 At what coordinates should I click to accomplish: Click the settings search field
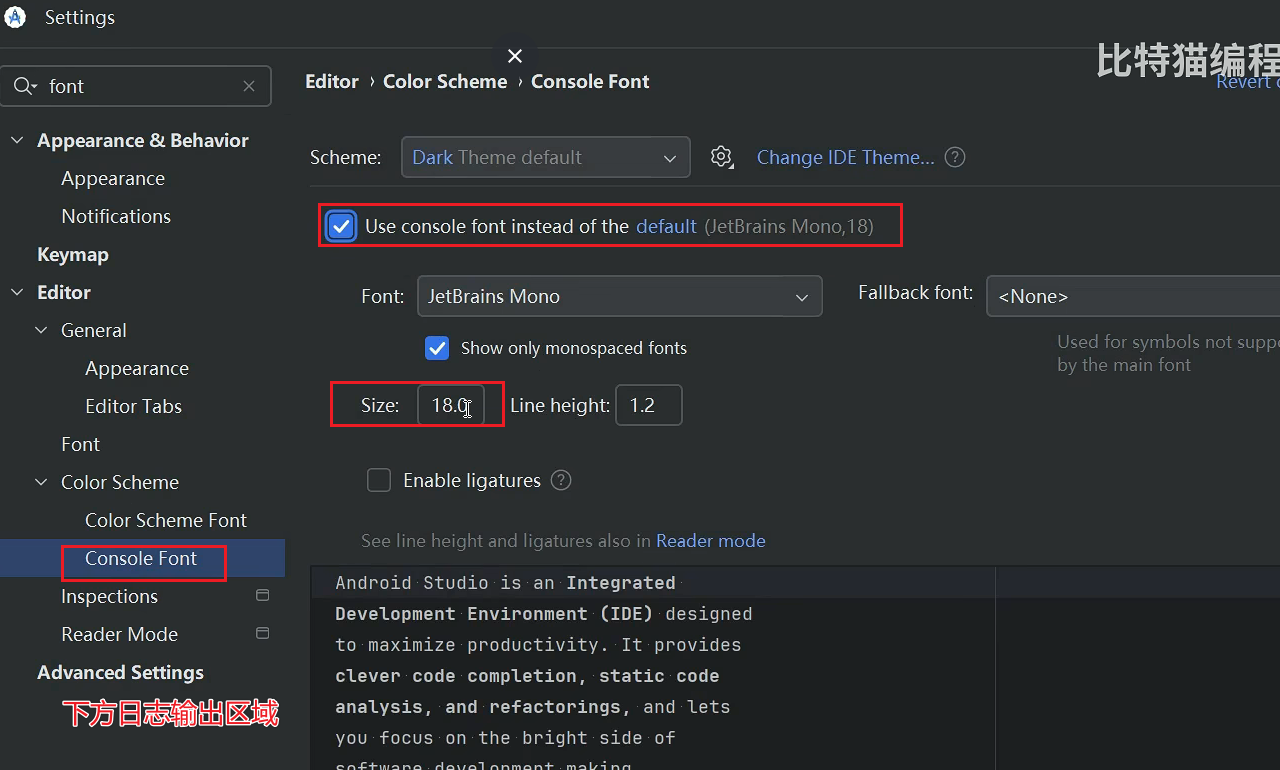[136, 86]
